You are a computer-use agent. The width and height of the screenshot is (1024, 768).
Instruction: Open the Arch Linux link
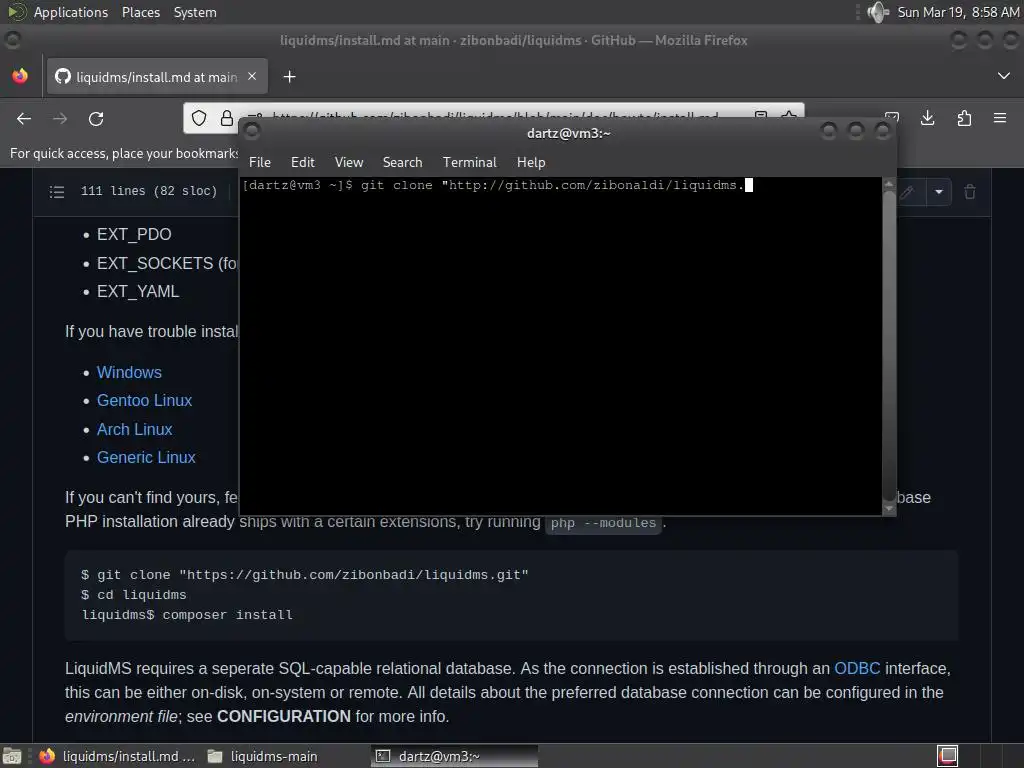pos(135,429)
